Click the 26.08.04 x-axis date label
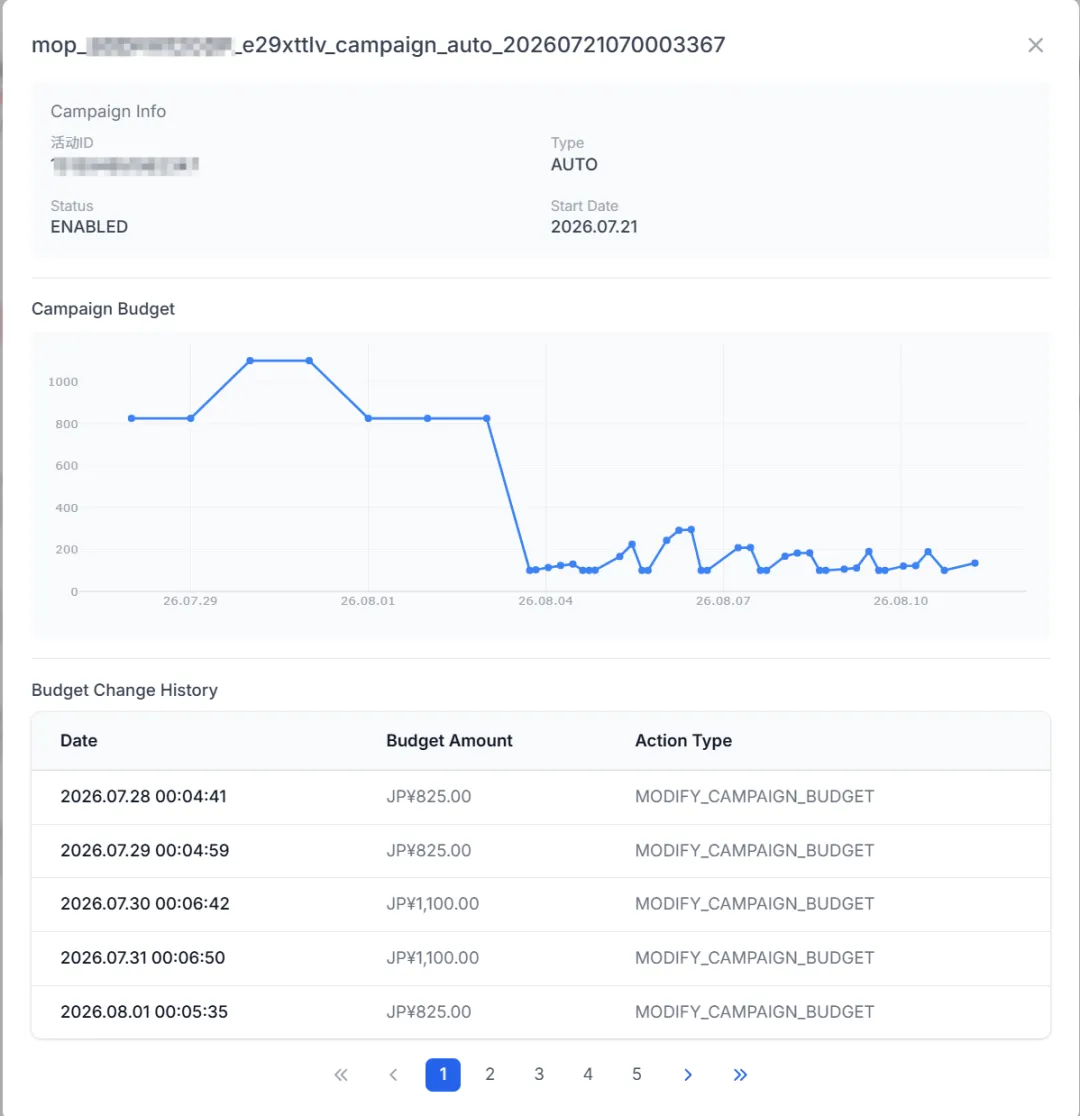Screen dimensions: 1080x1116 545,601
